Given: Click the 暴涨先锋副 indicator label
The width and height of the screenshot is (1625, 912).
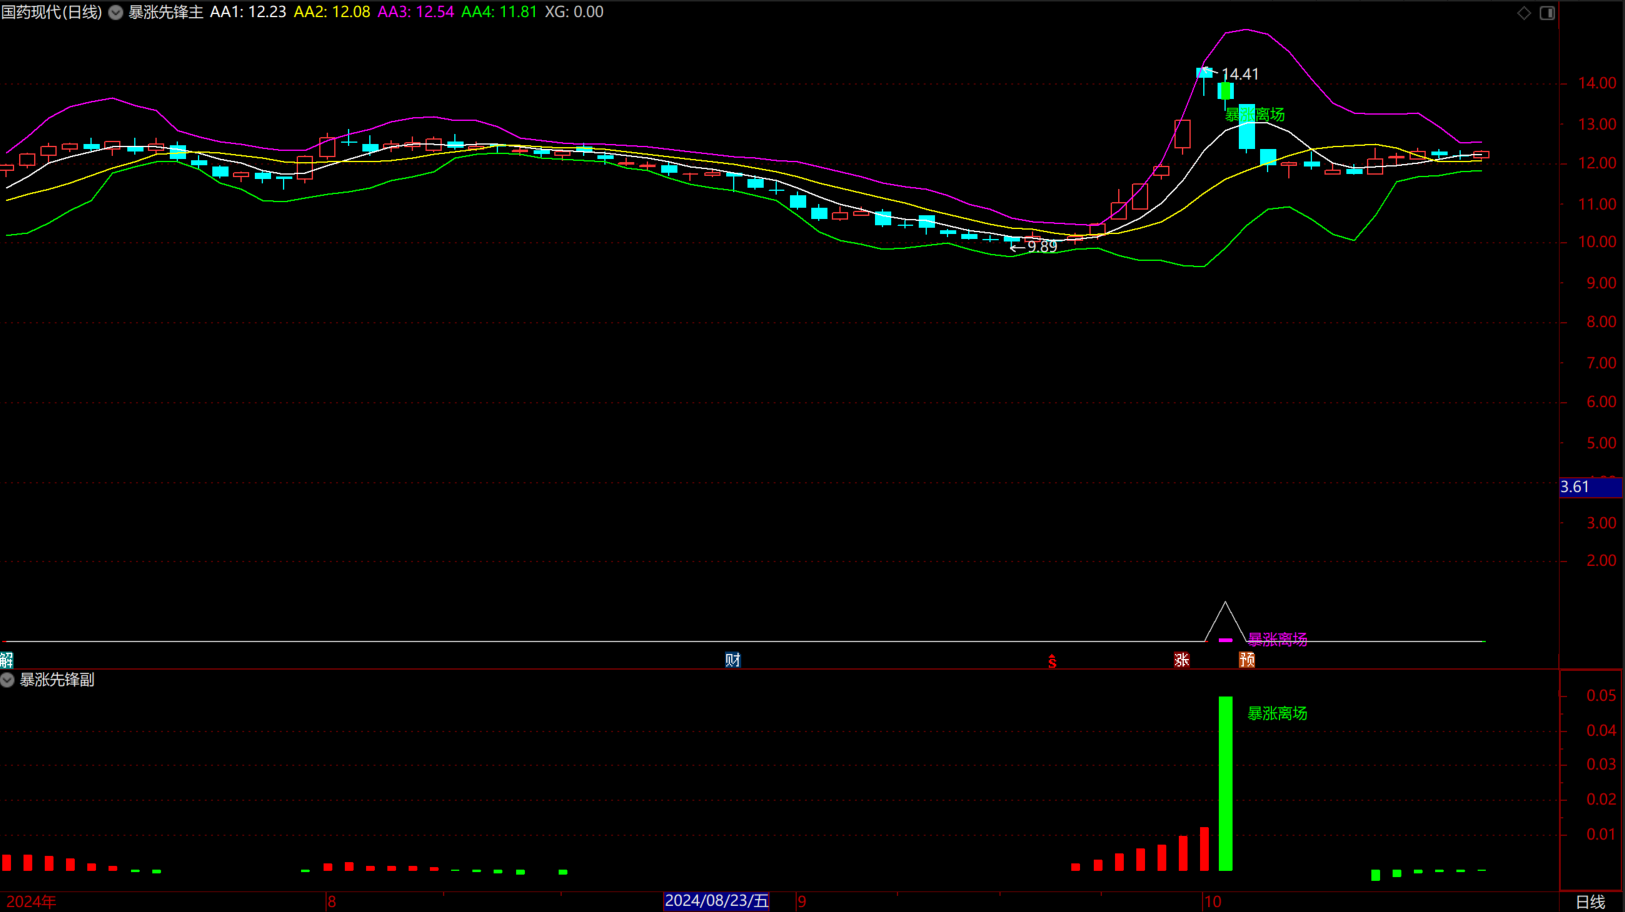Looking at the screenshot, I should coord(57,680).
